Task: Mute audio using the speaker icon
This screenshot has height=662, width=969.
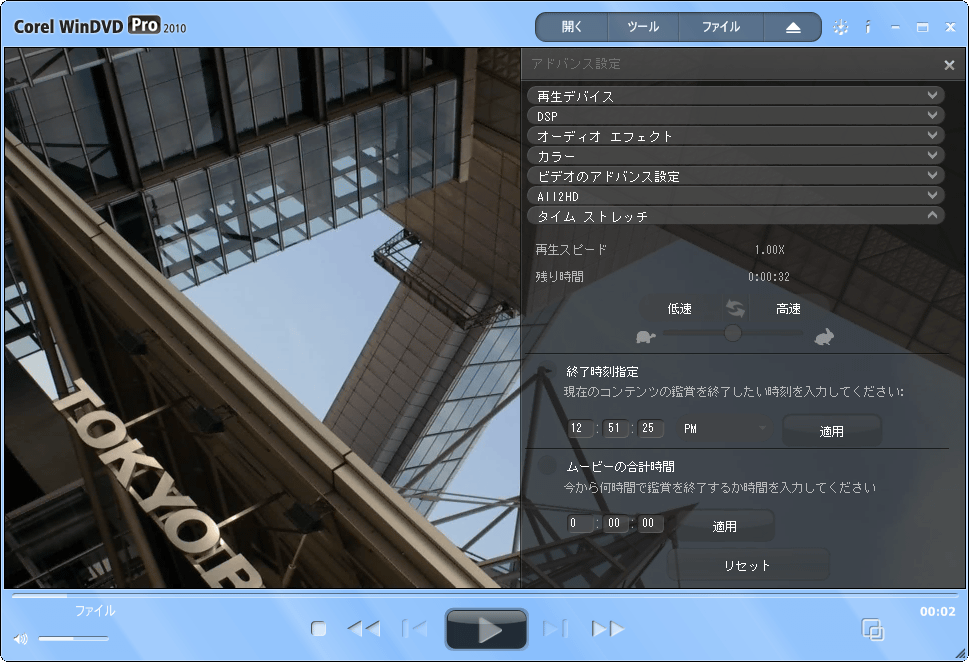Action: pyautogui.click(x=21, y=639)
